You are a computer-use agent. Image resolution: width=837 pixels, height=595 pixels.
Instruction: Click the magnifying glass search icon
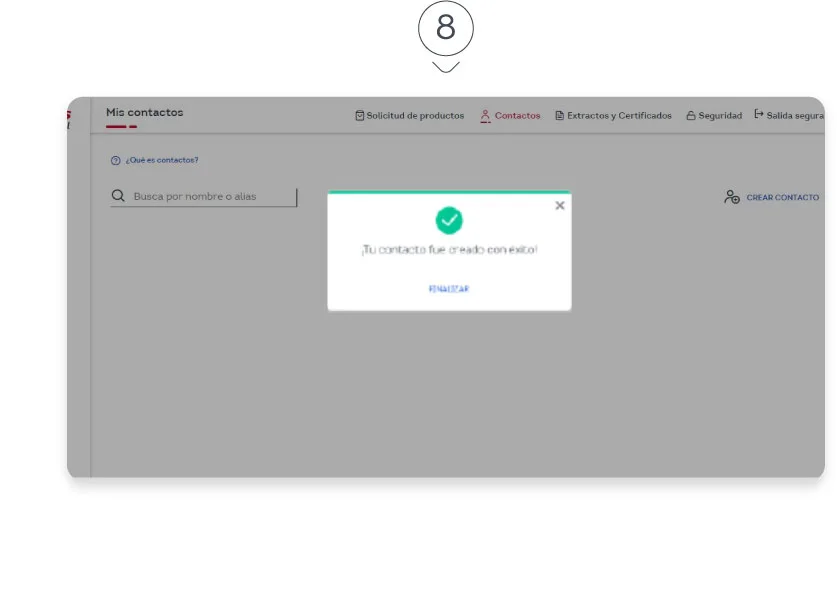tap(117, 195)
